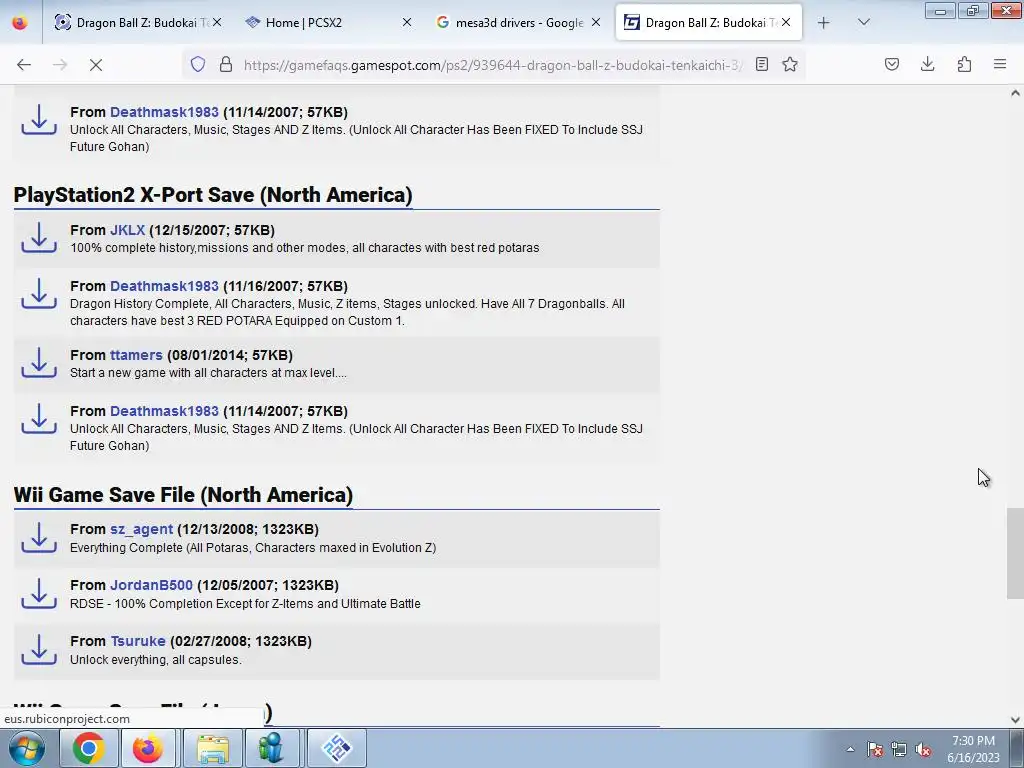The image size is (1024, 768).
Task: Focus the gamefaqs URL address bar
Action: coord(492,65)
